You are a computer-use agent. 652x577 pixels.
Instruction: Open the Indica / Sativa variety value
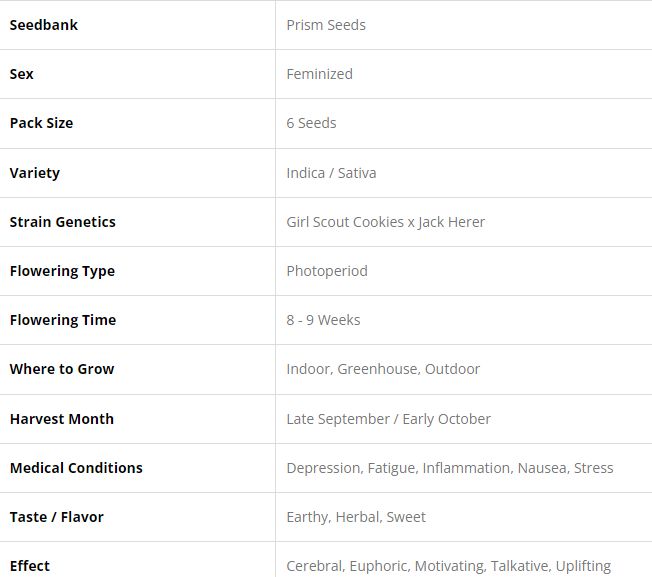pyautogui.click(x=331, y=173)
